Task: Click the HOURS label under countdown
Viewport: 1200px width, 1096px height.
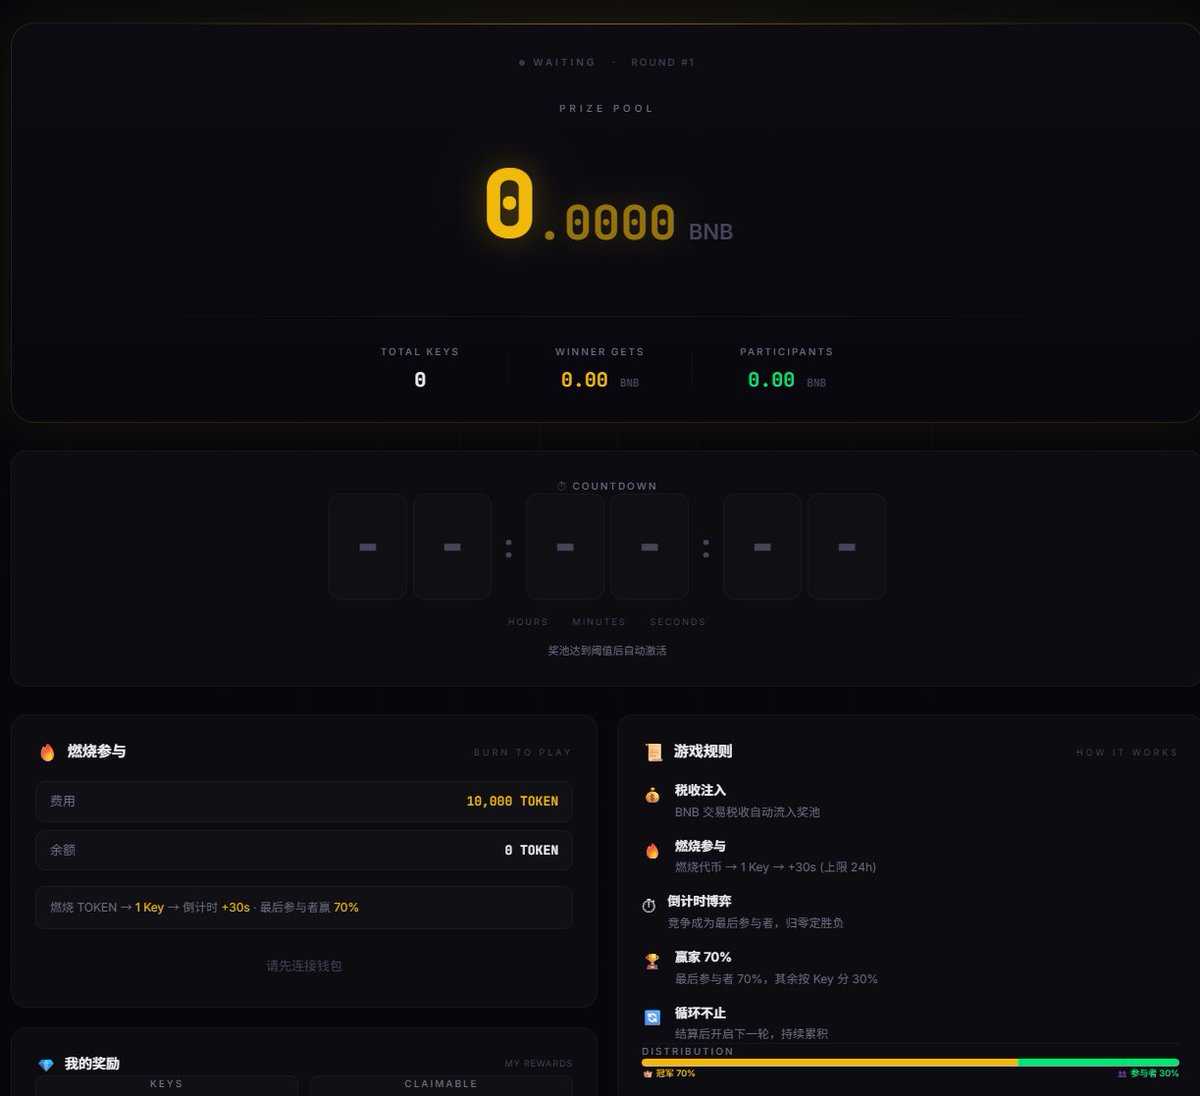Action: [x=528, y=622]
